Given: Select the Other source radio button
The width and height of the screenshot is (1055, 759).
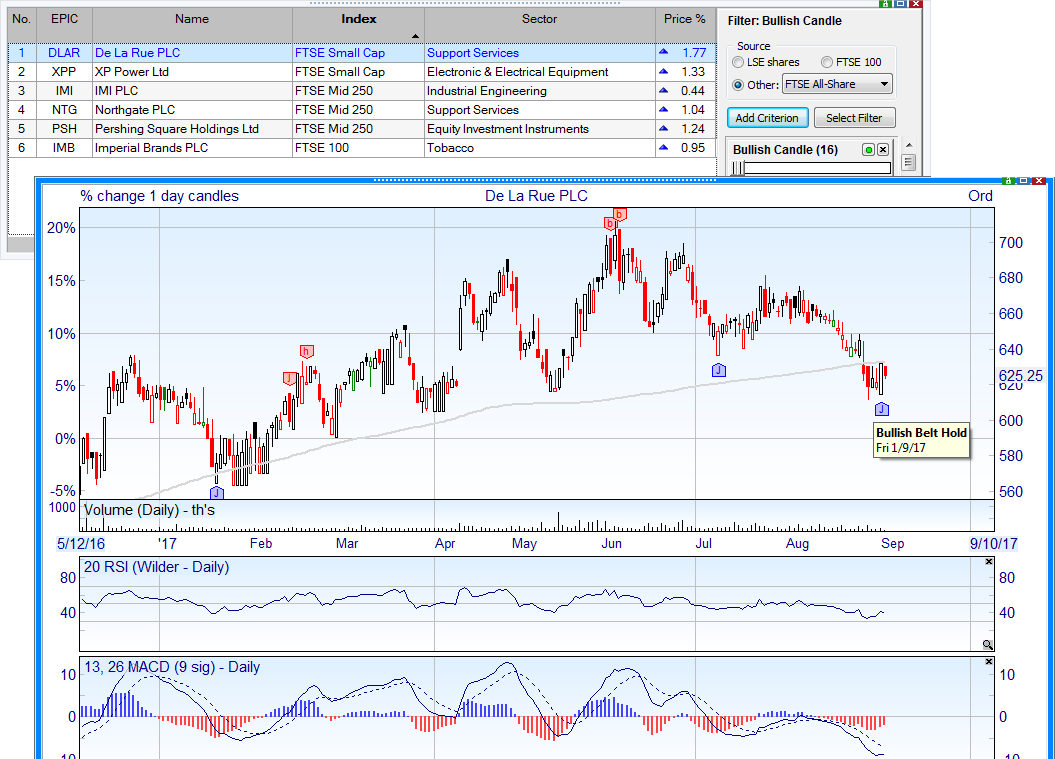Looking at the screenshot, I should (738, 85).
